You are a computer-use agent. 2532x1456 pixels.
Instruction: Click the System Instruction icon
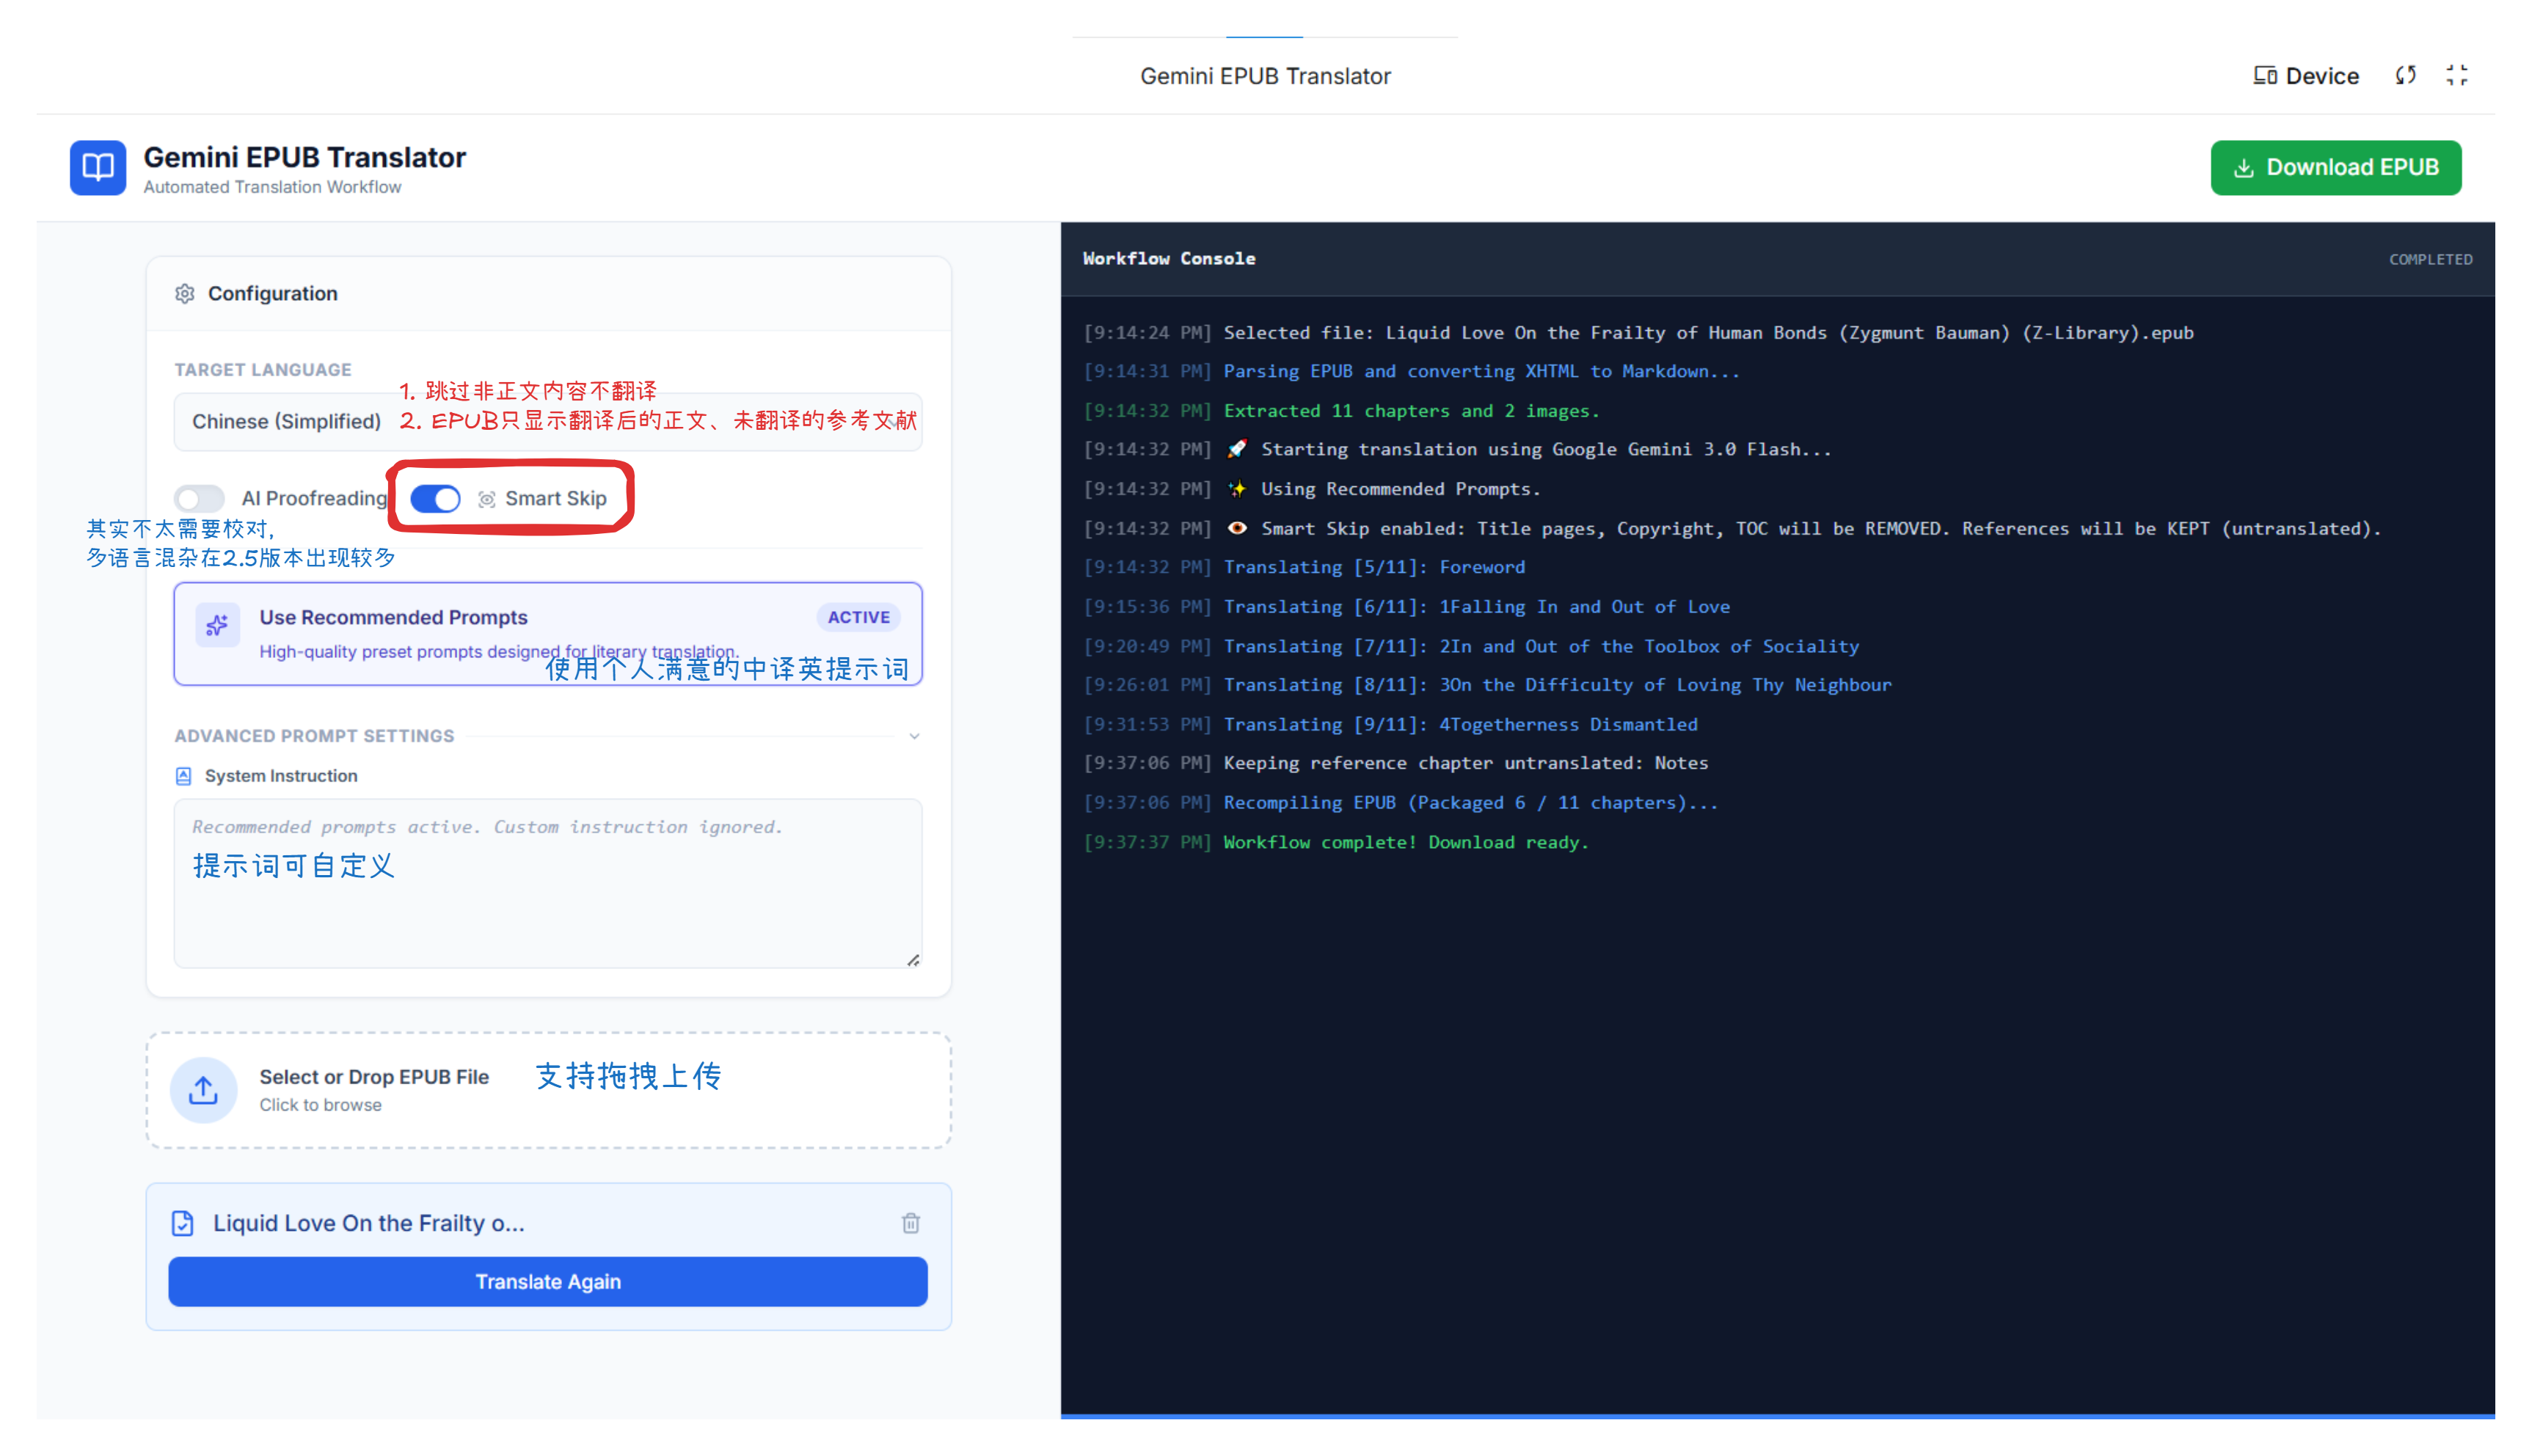(x=183, y=776)
